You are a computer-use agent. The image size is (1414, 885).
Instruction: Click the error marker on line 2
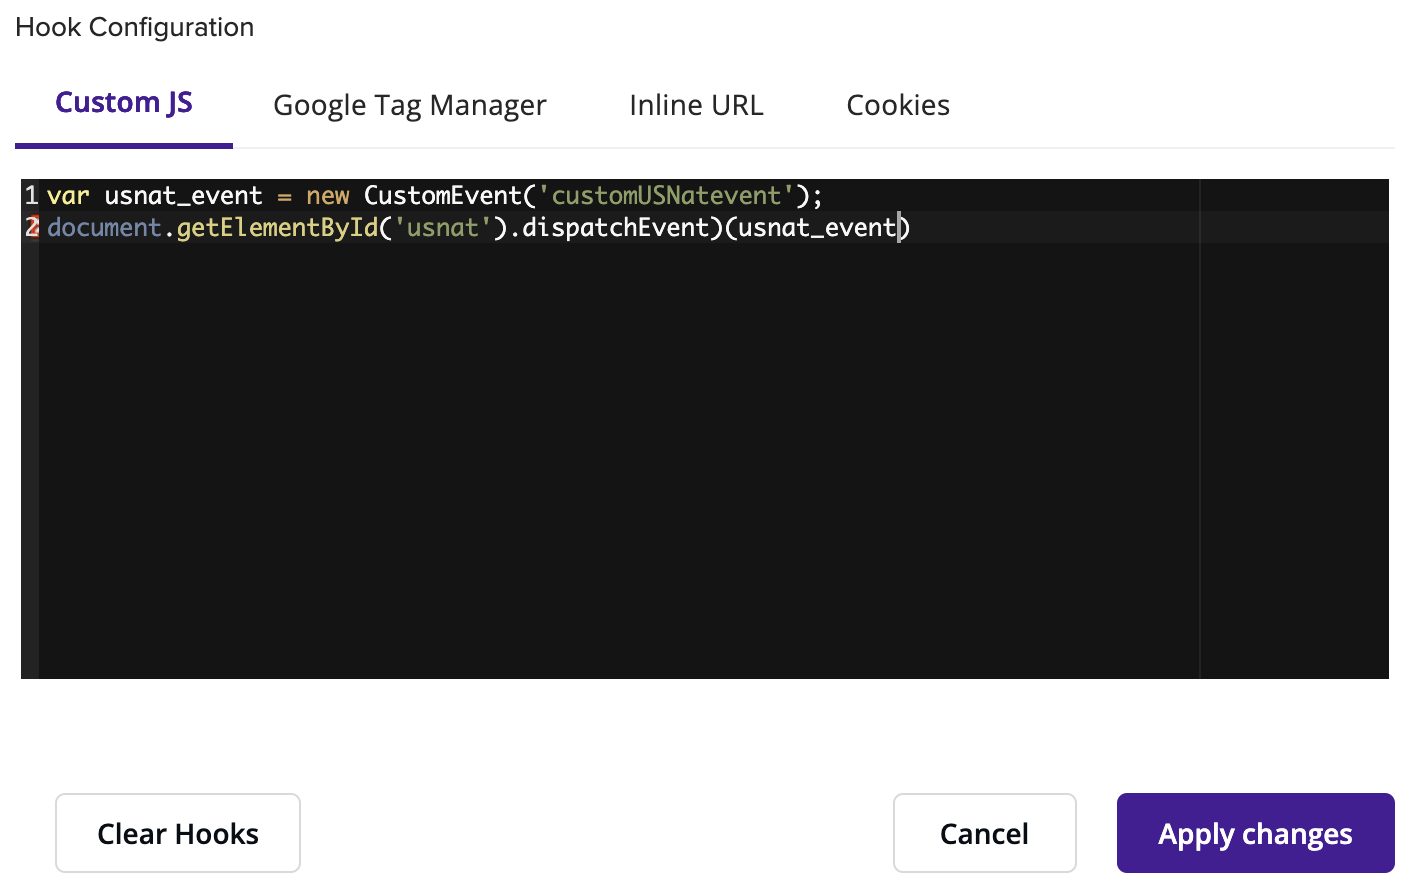coord(32,227)
